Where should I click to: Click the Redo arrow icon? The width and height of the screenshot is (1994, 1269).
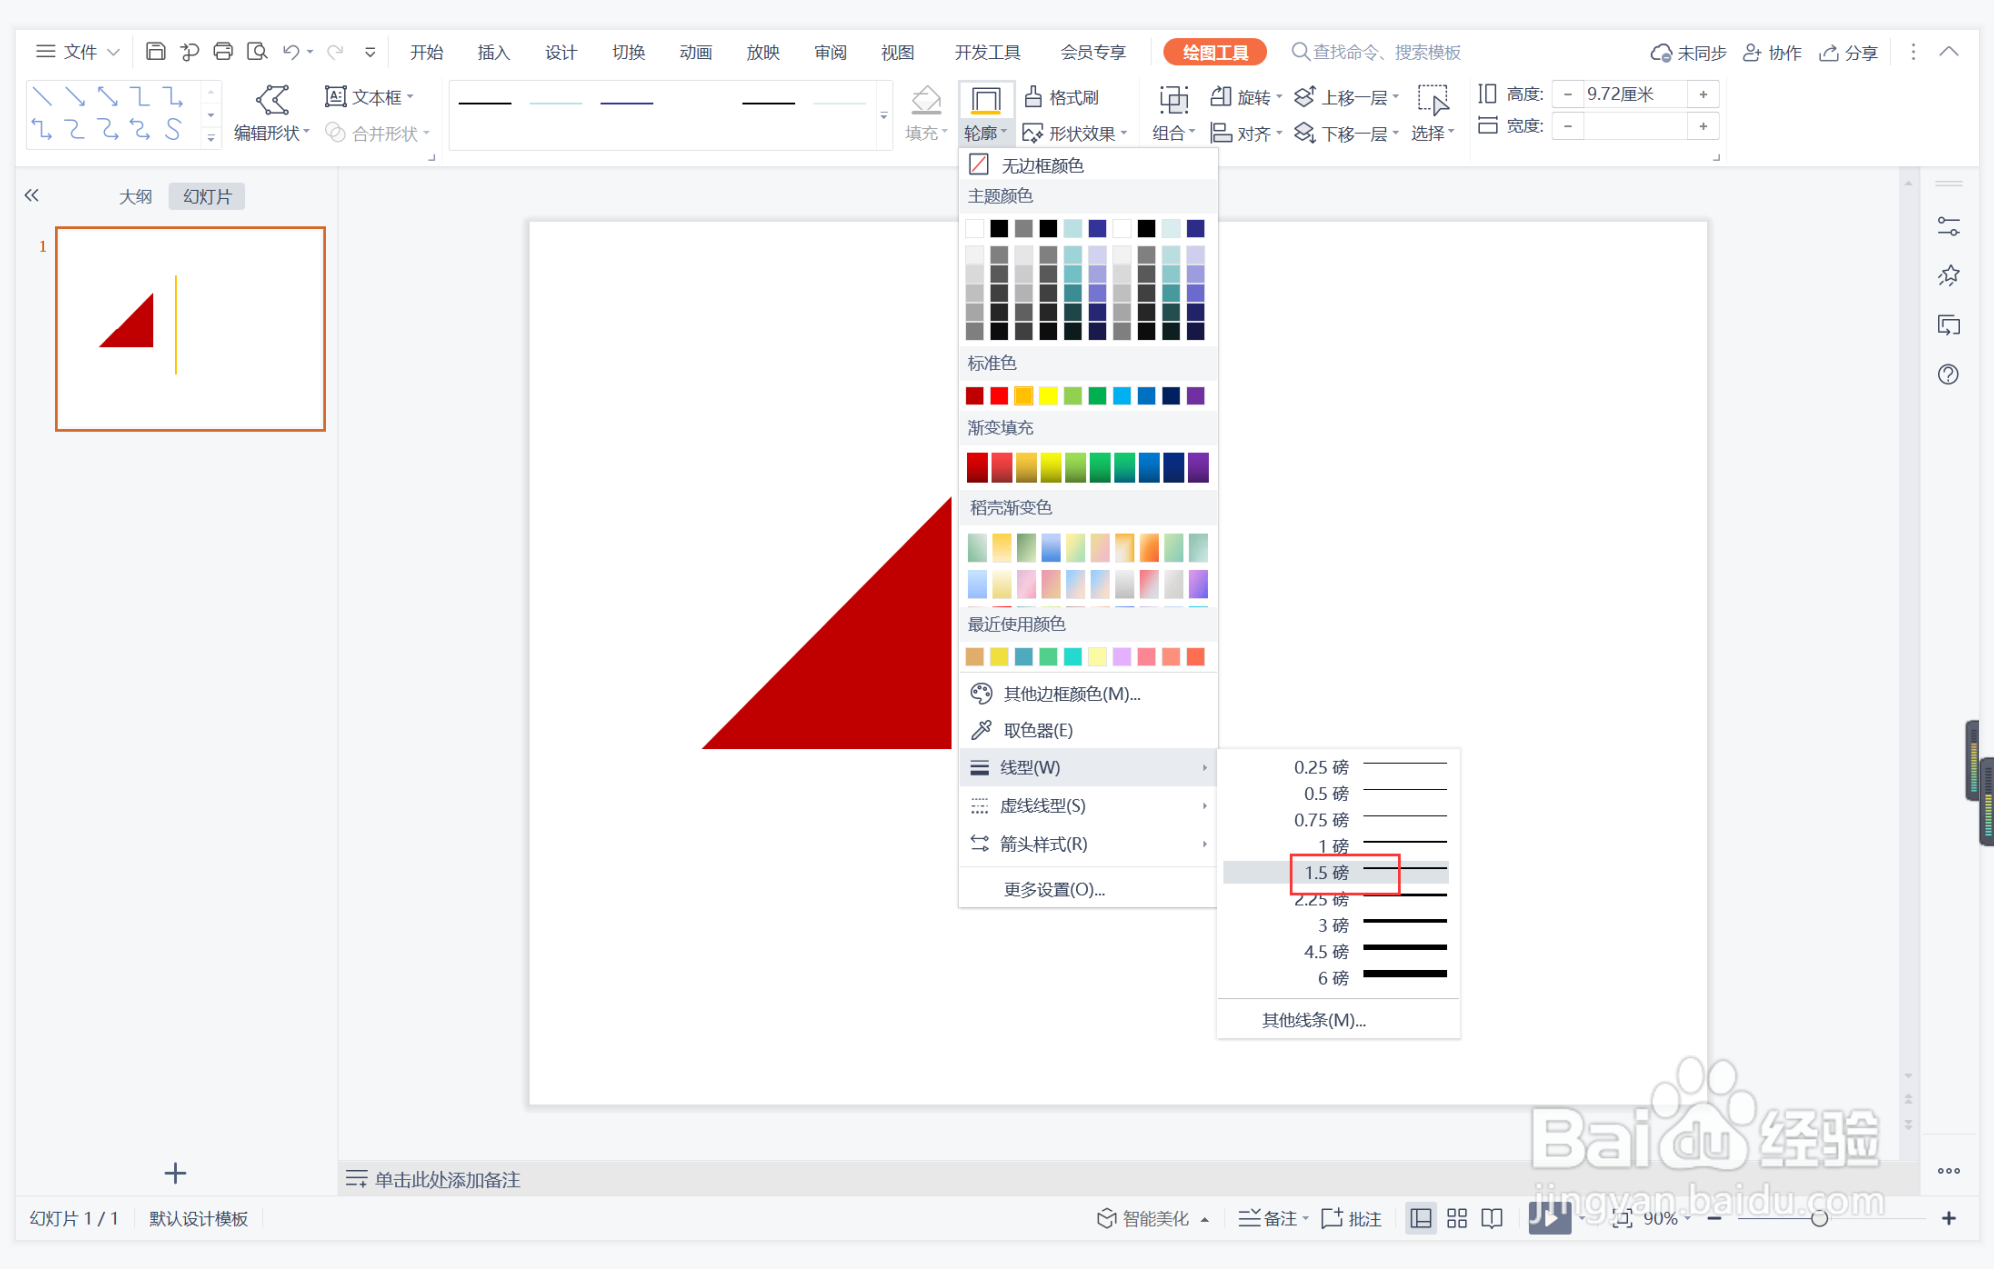click(x=335, y=51)
